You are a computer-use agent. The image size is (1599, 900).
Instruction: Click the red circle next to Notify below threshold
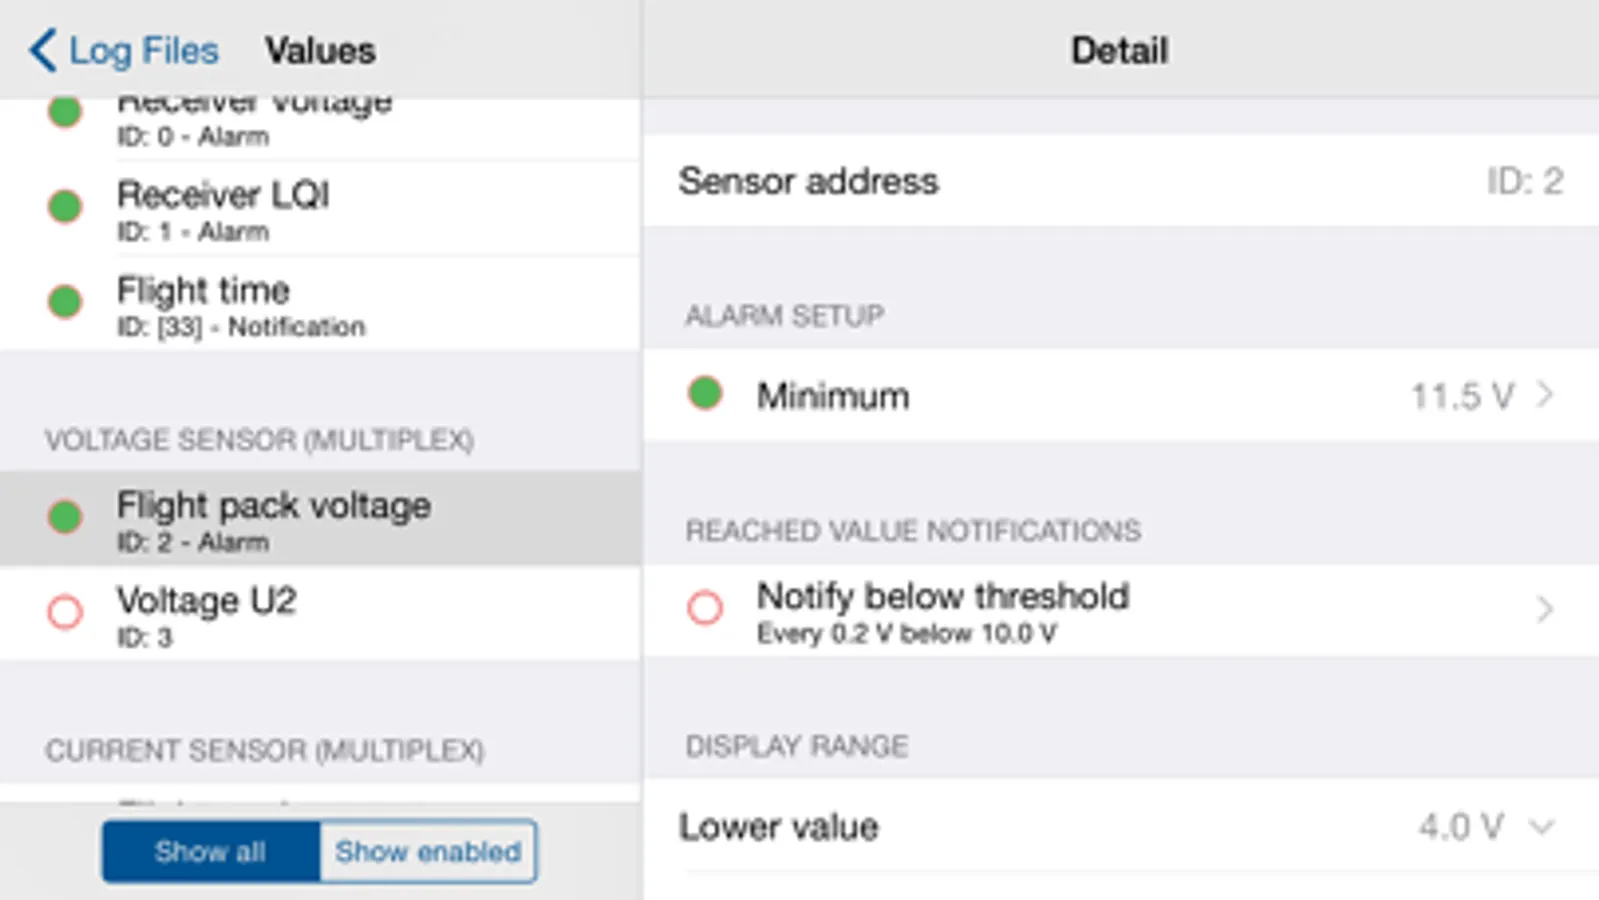pyautogui.click(x=705, y=607)
